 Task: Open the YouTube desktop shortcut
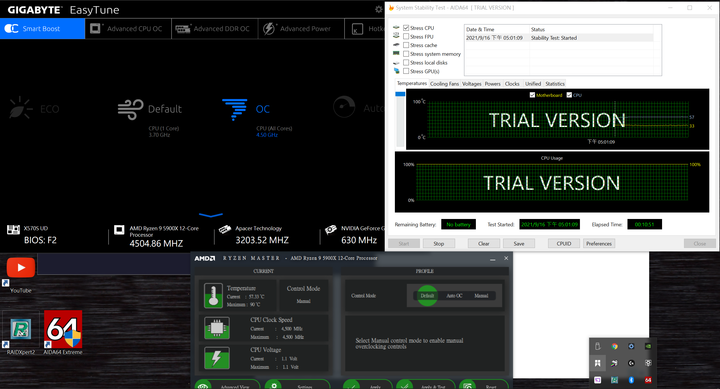21,268
